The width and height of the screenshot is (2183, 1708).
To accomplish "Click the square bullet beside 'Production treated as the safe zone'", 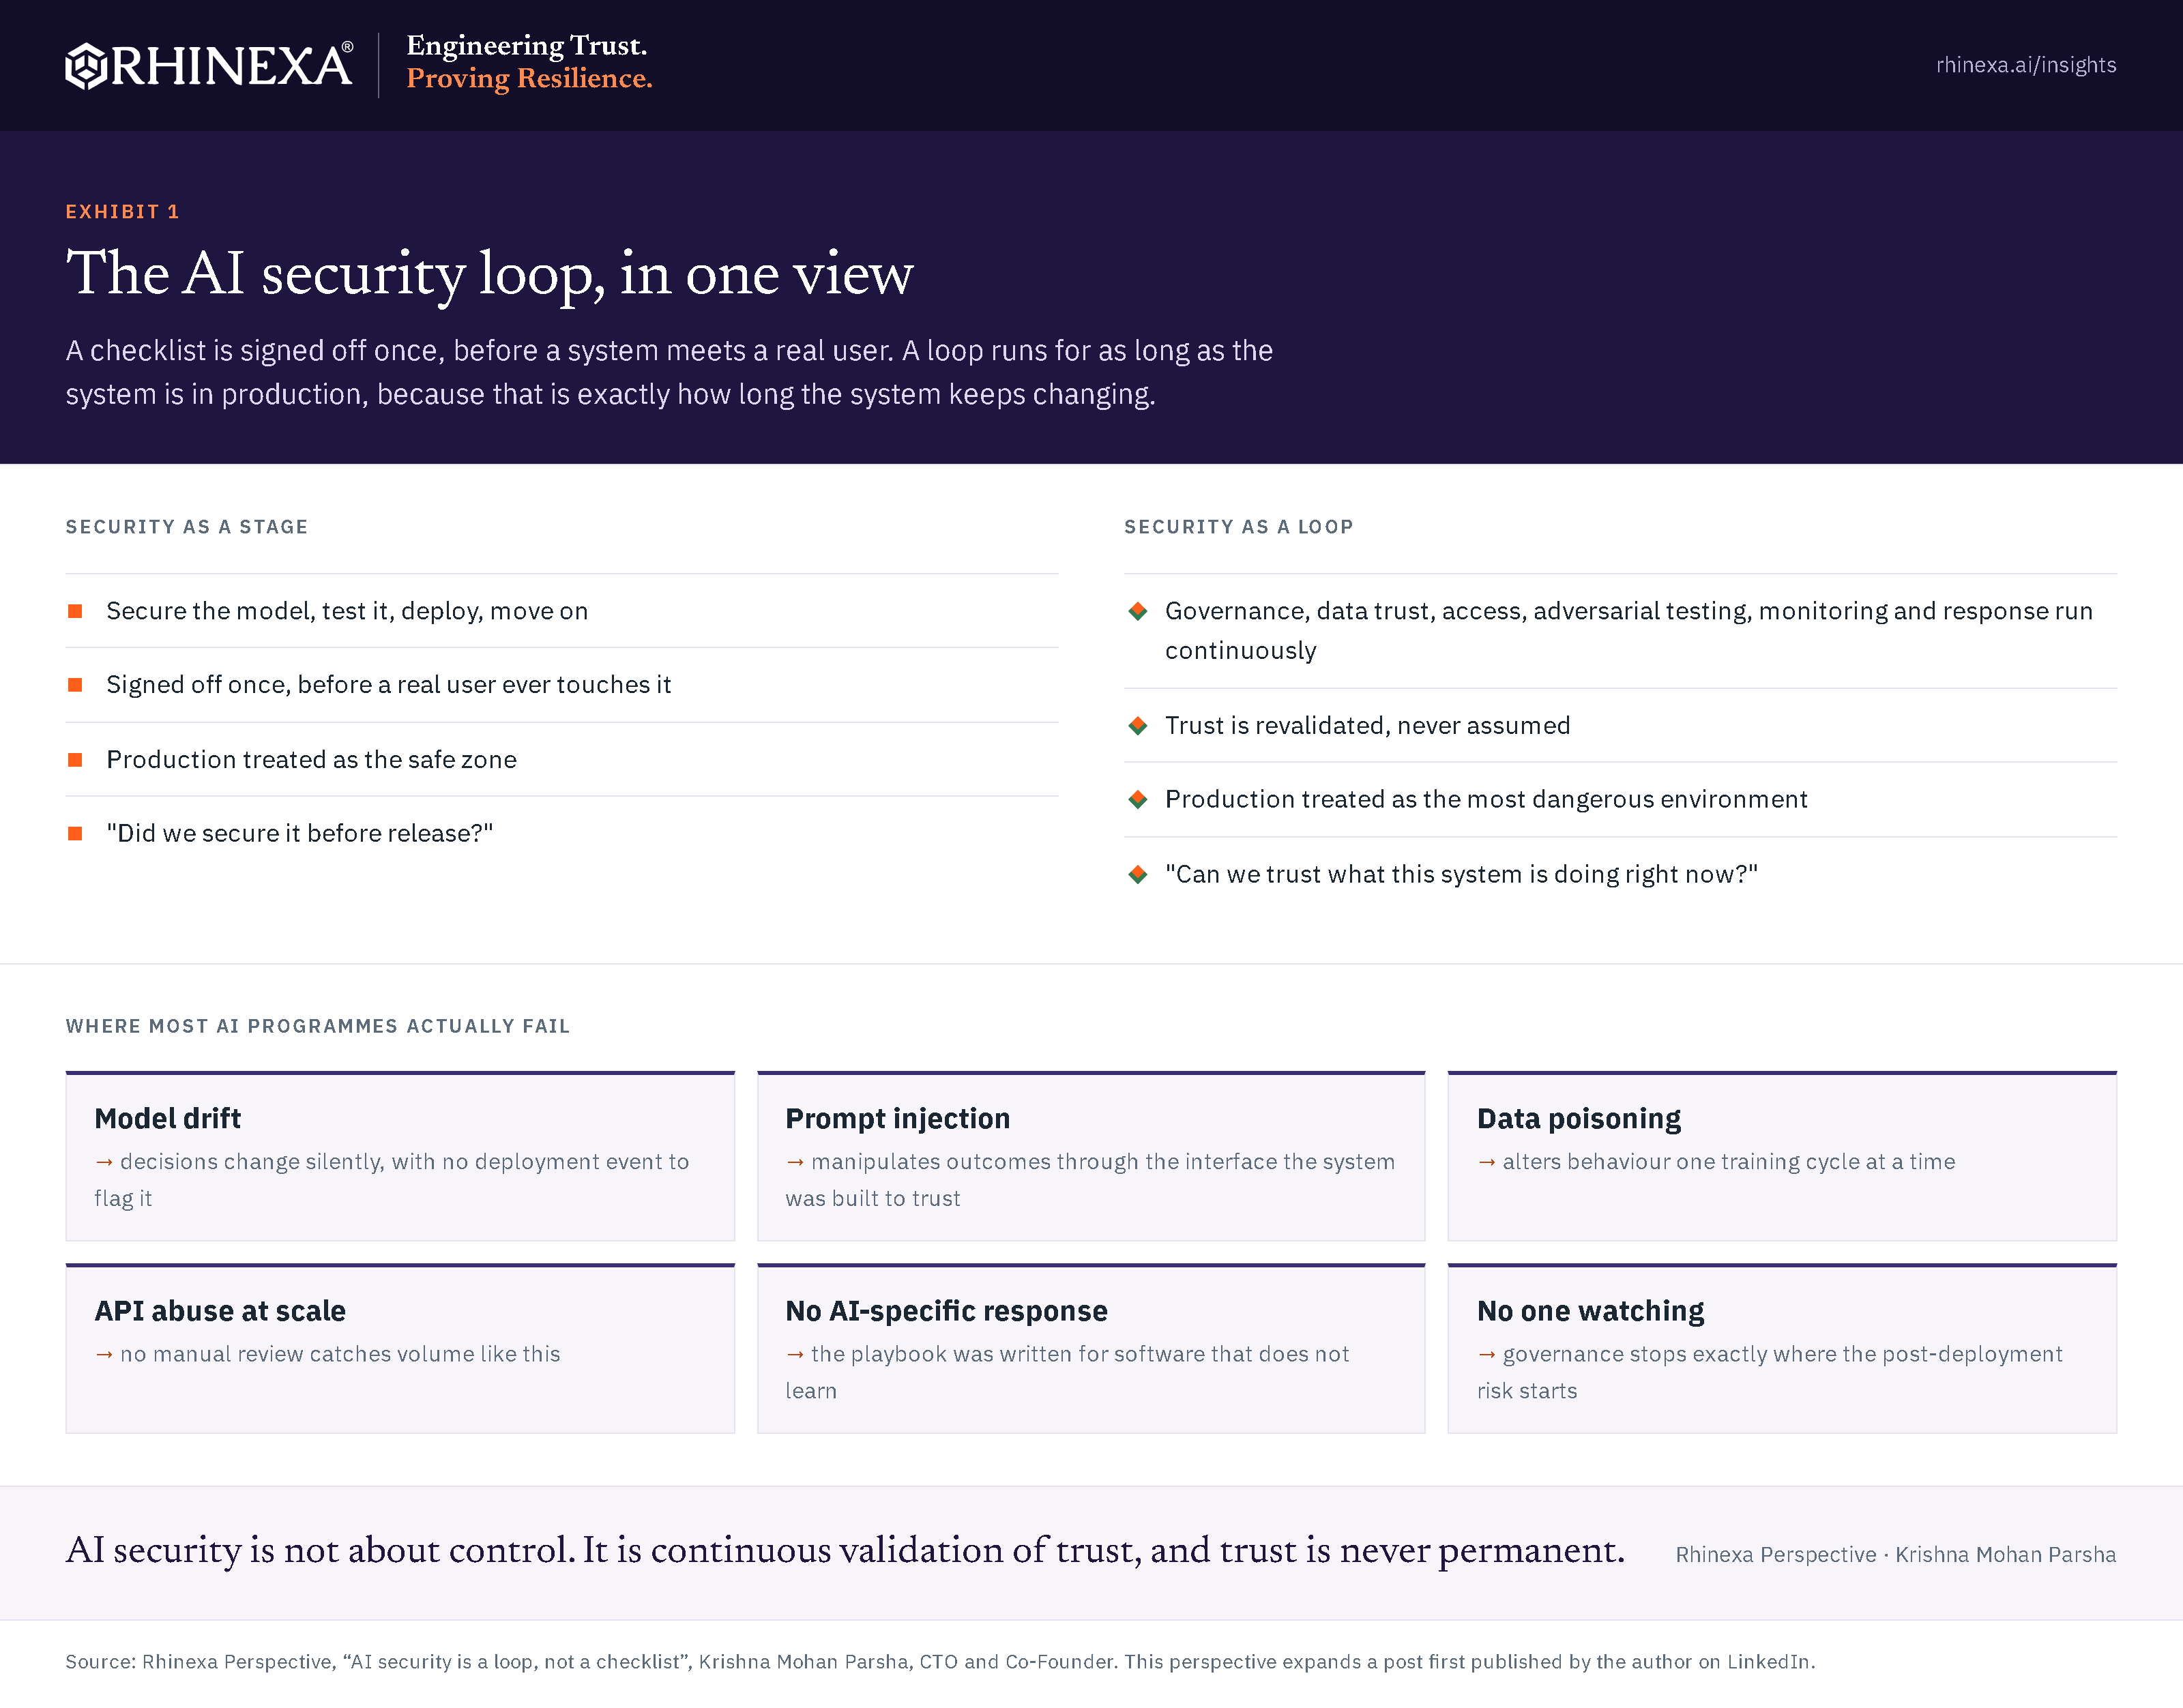I will [x=75, y=760].
